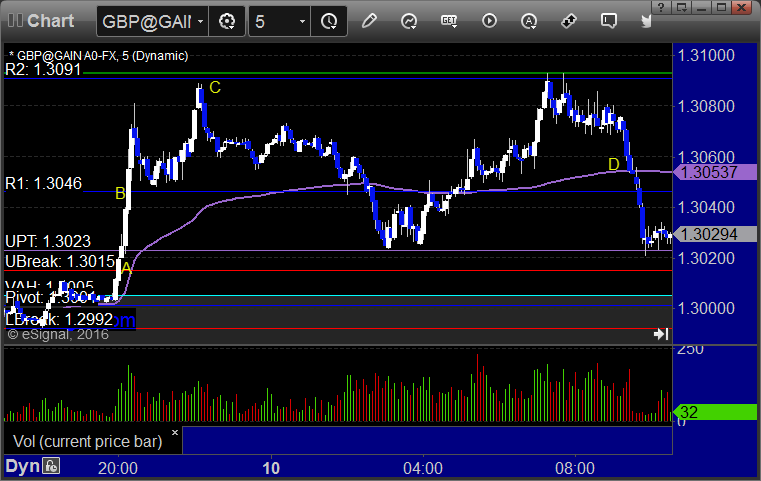
Task: Click the 1.30800 price axis label
Action: (x=706, y=106)
